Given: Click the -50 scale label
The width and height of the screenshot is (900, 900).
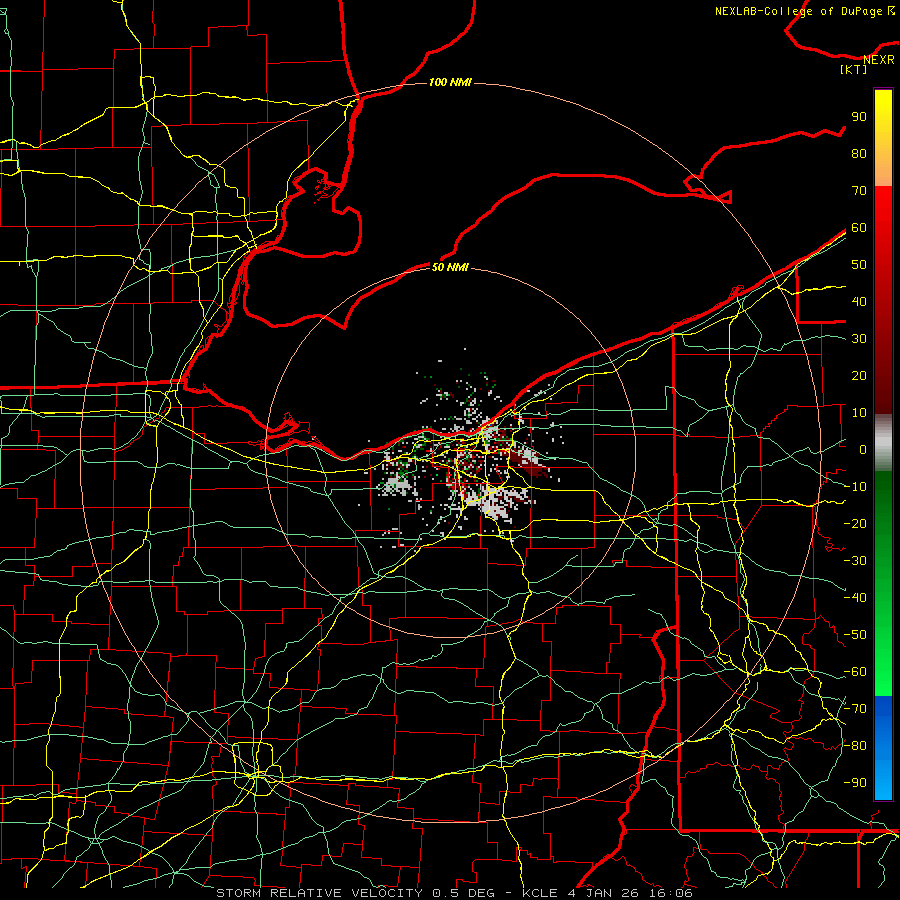Looking at the screenshot, I should (855, 635).
